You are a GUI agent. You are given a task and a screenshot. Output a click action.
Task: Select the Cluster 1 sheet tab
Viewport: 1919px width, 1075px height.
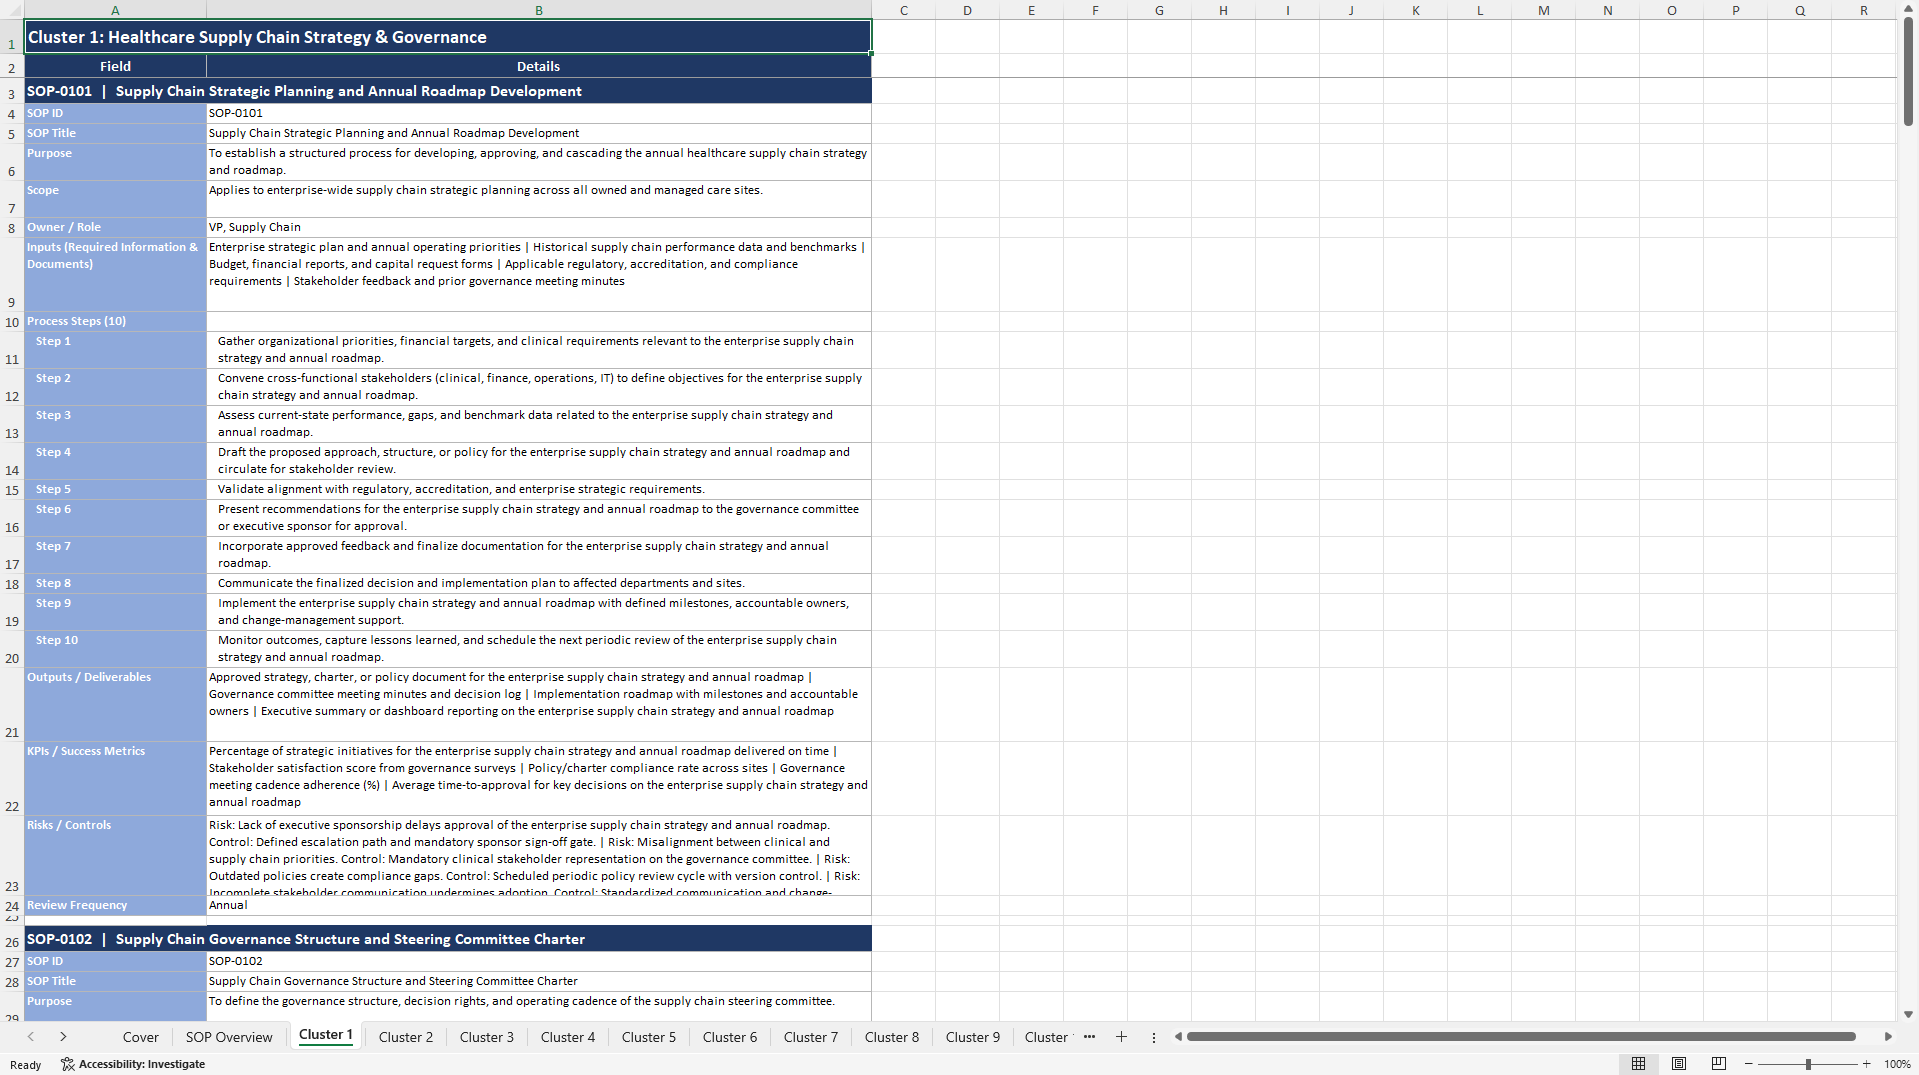pyautogui.click(x=326, y=1035)
